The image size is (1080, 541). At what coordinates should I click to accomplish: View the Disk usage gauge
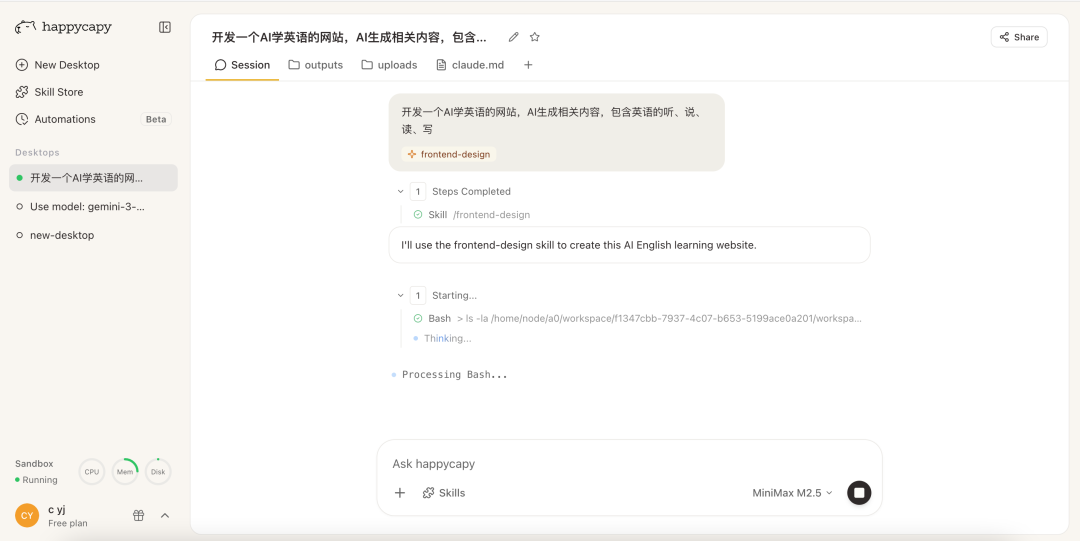pos(158,472)
